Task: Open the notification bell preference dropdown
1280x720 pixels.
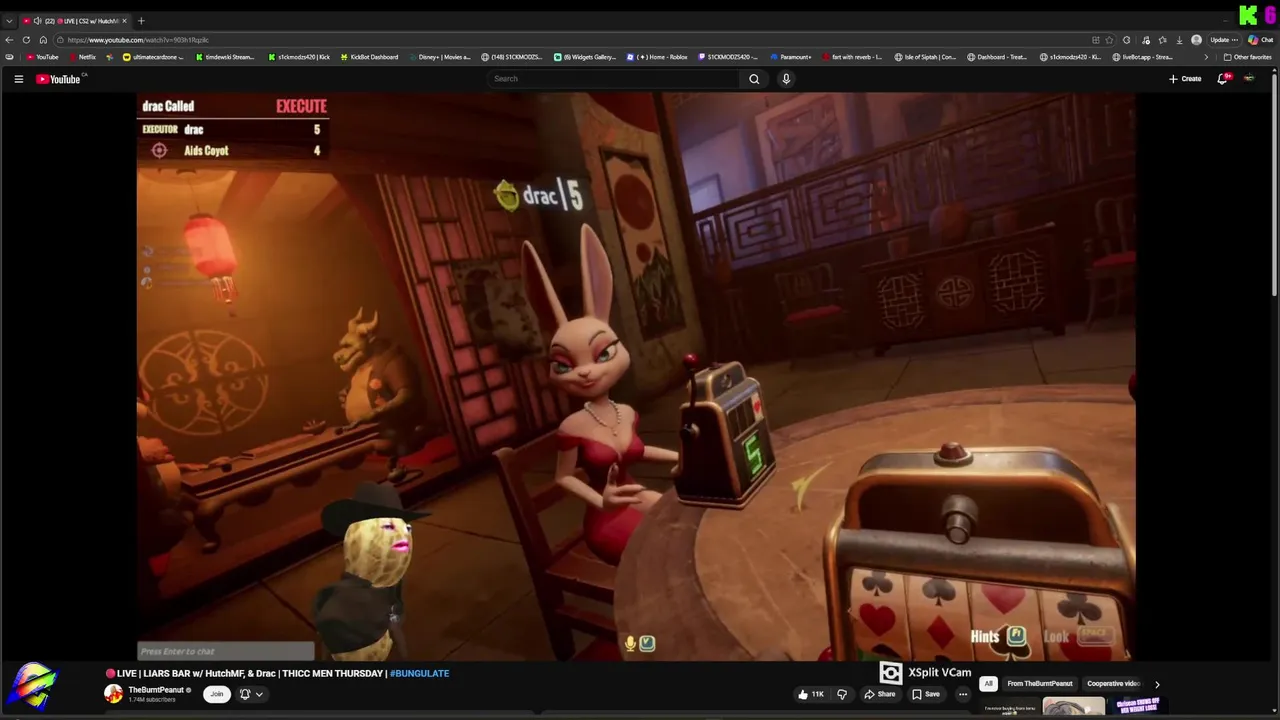Action: 251,694
